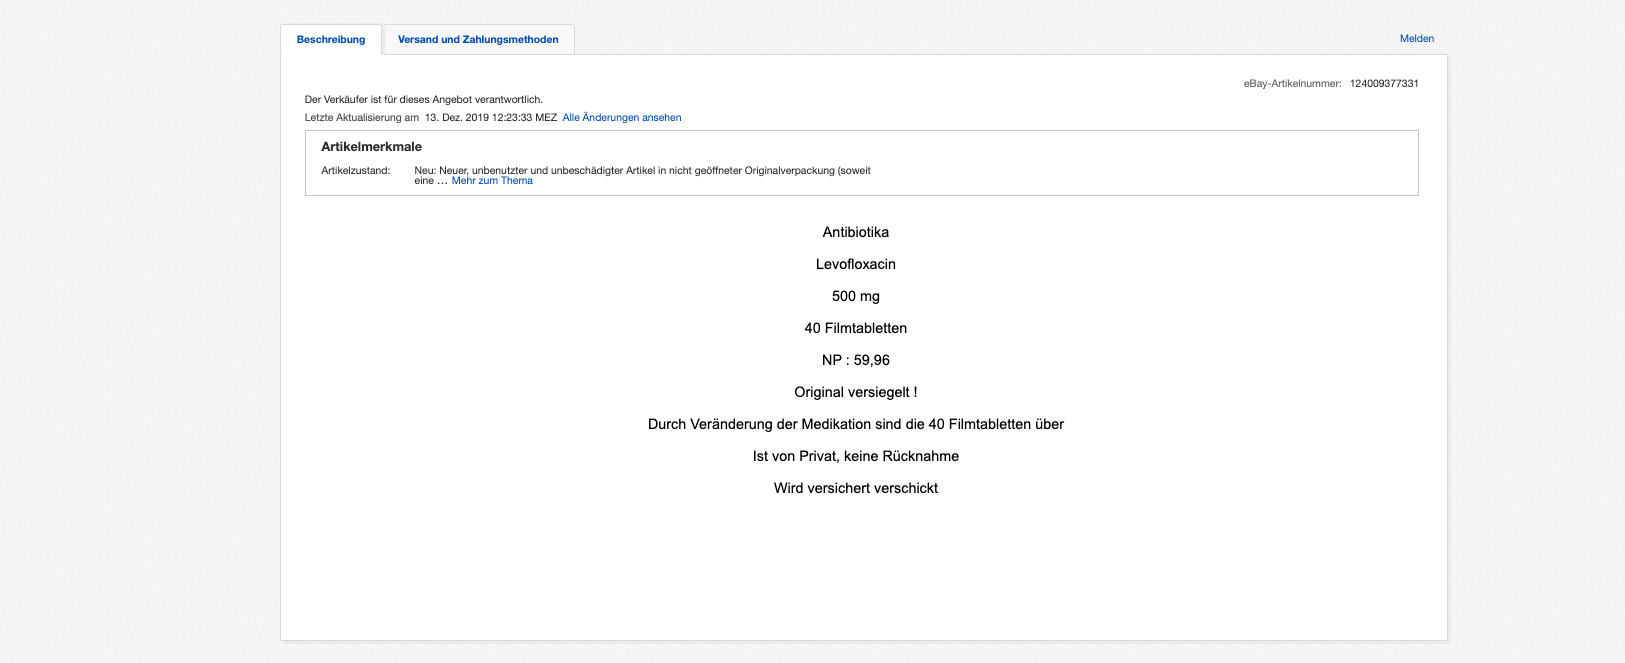1625x663 pixels.
Task: Open the Versand und Zahlungsmethoden tab
Action: click(x=478, y=40)
